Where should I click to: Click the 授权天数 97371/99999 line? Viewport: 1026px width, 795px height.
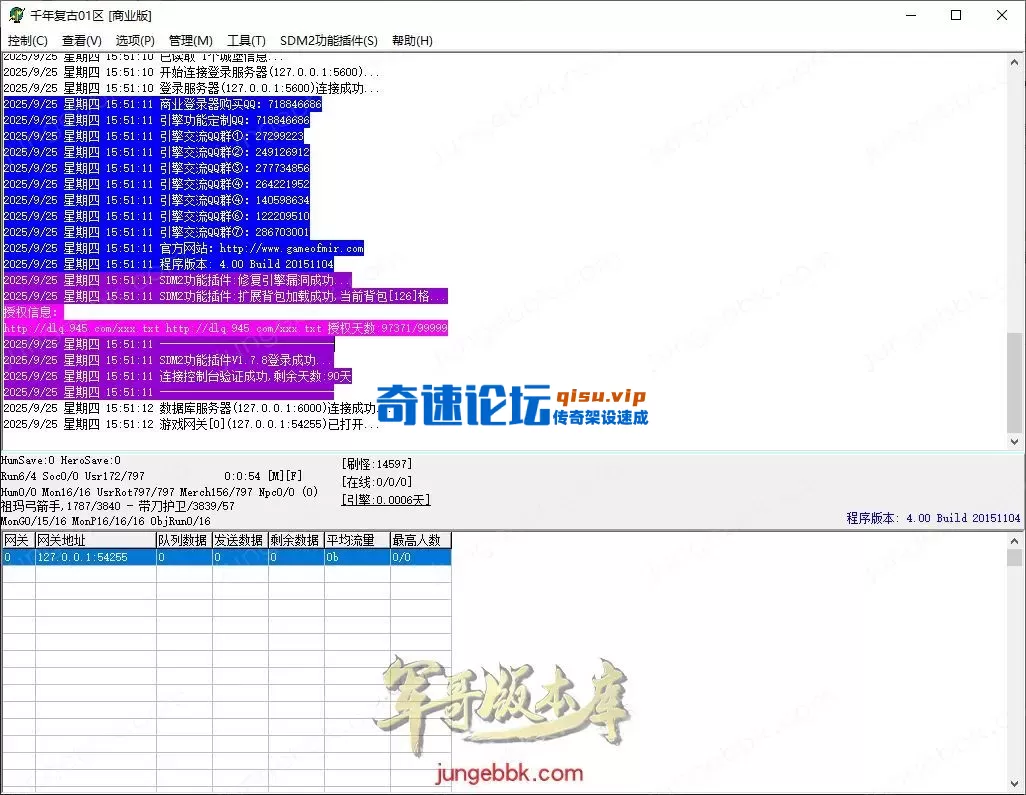pos(225,328)
